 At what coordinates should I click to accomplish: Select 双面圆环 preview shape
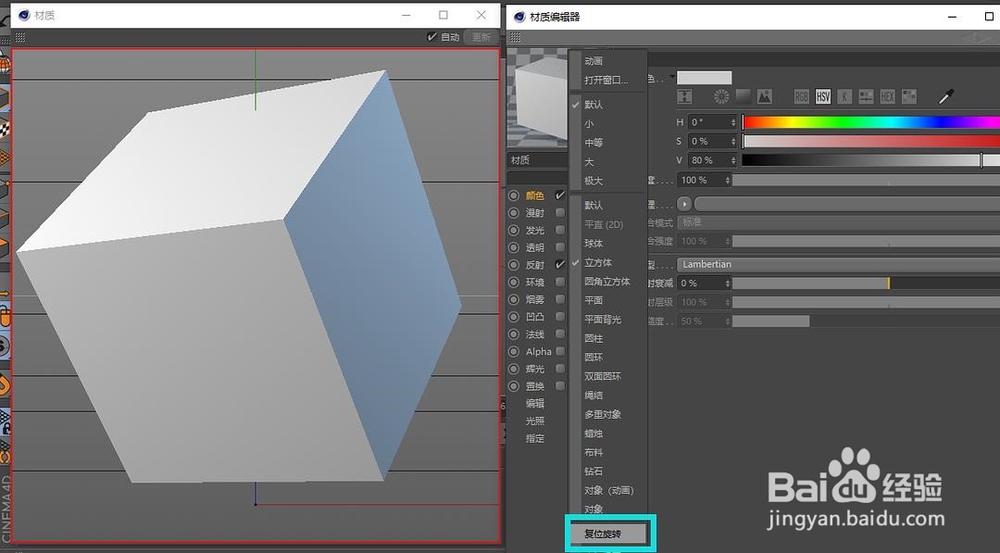coord(603,376)
